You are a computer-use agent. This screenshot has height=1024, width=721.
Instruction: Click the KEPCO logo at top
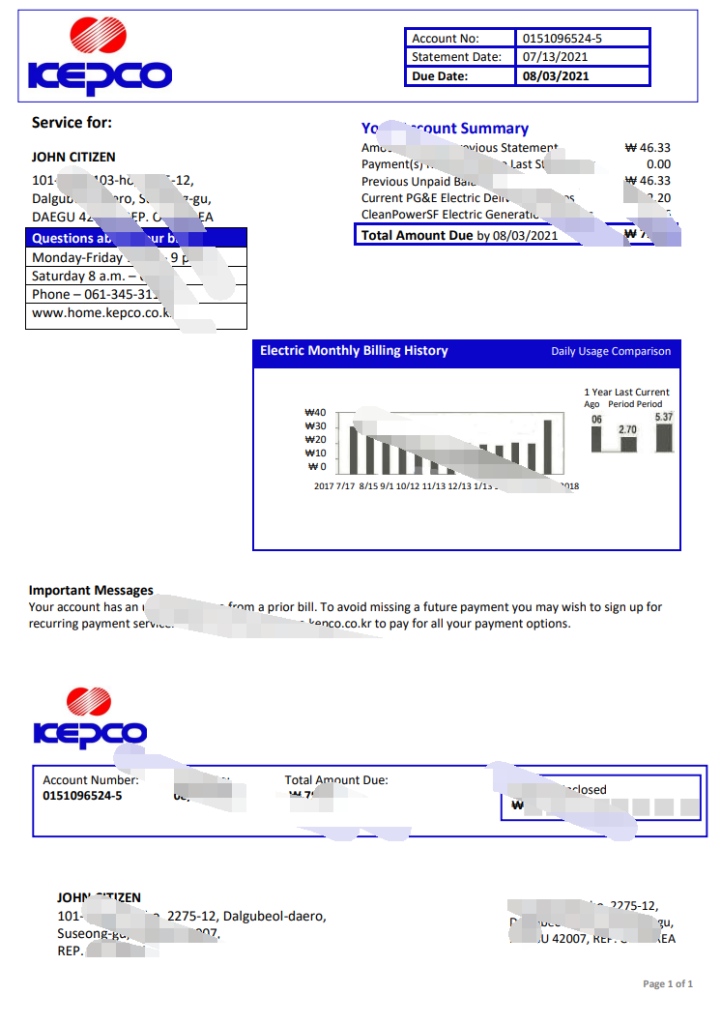(99, 56)
